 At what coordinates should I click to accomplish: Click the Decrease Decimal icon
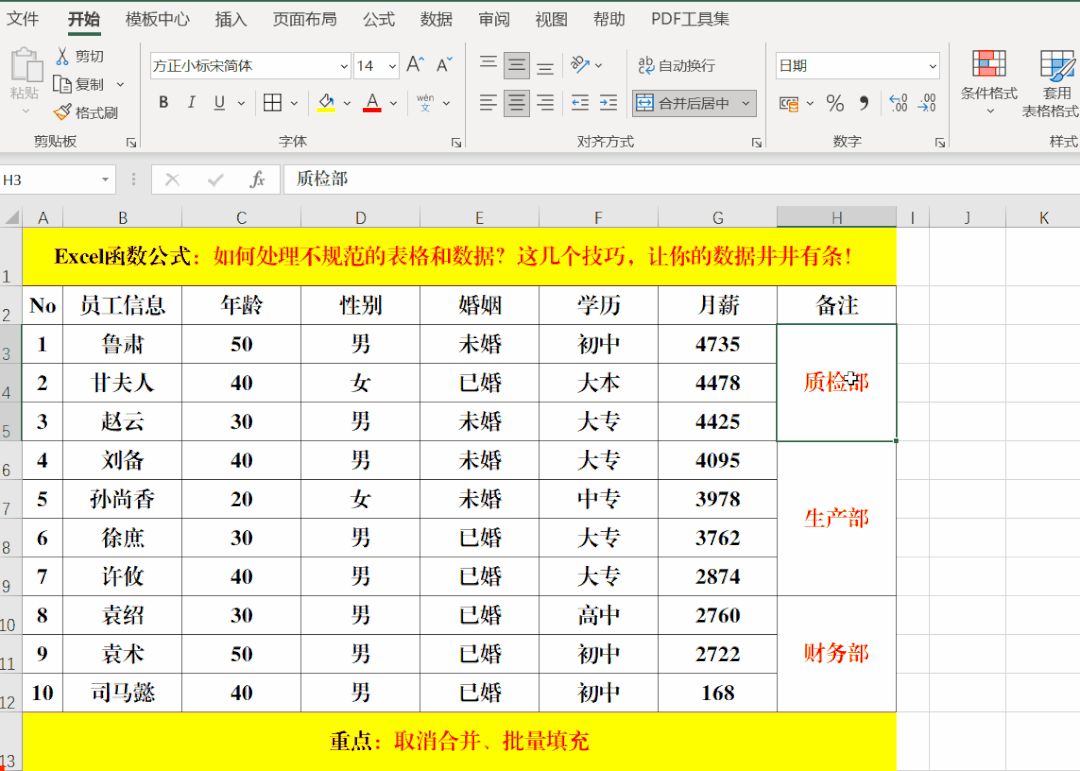click(927, 104)
